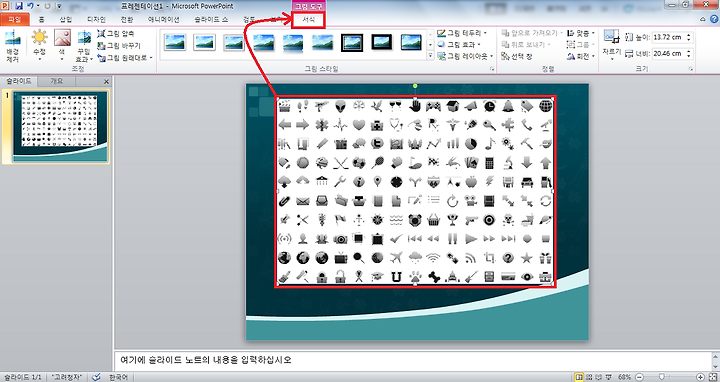The width and height of the screenshot is (720, 382).
Task: Open the 맞춤 (Align) dropdown
Action: [x=581, y=33]
